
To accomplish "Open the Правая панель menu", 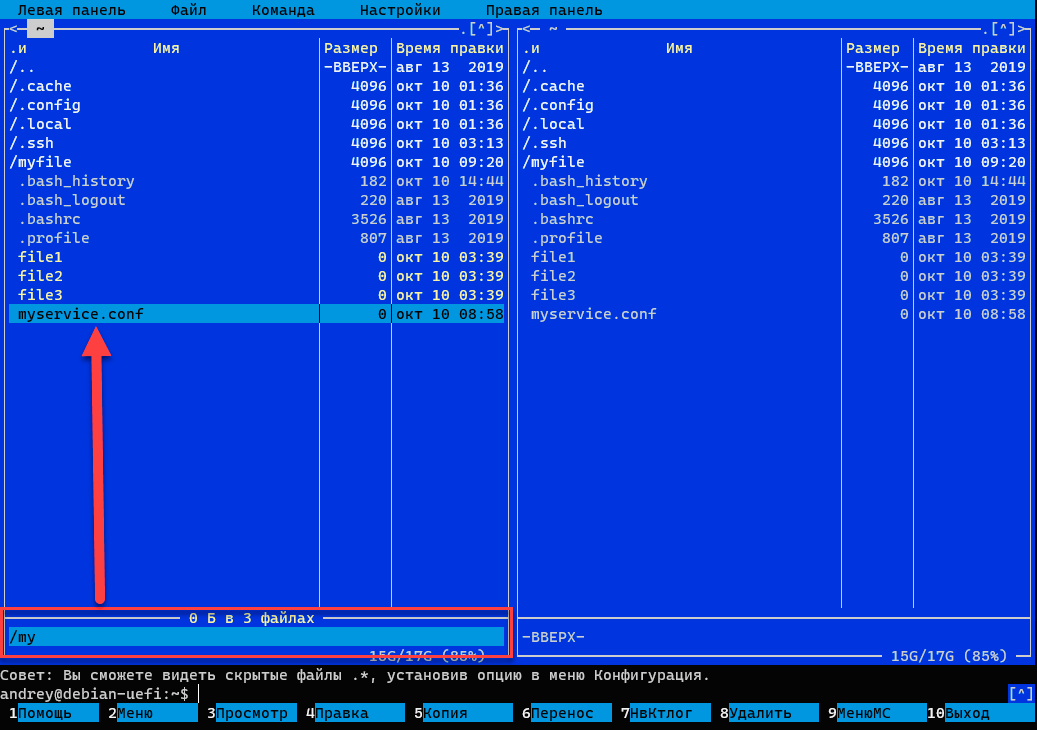I will click(x=544, y=10).
